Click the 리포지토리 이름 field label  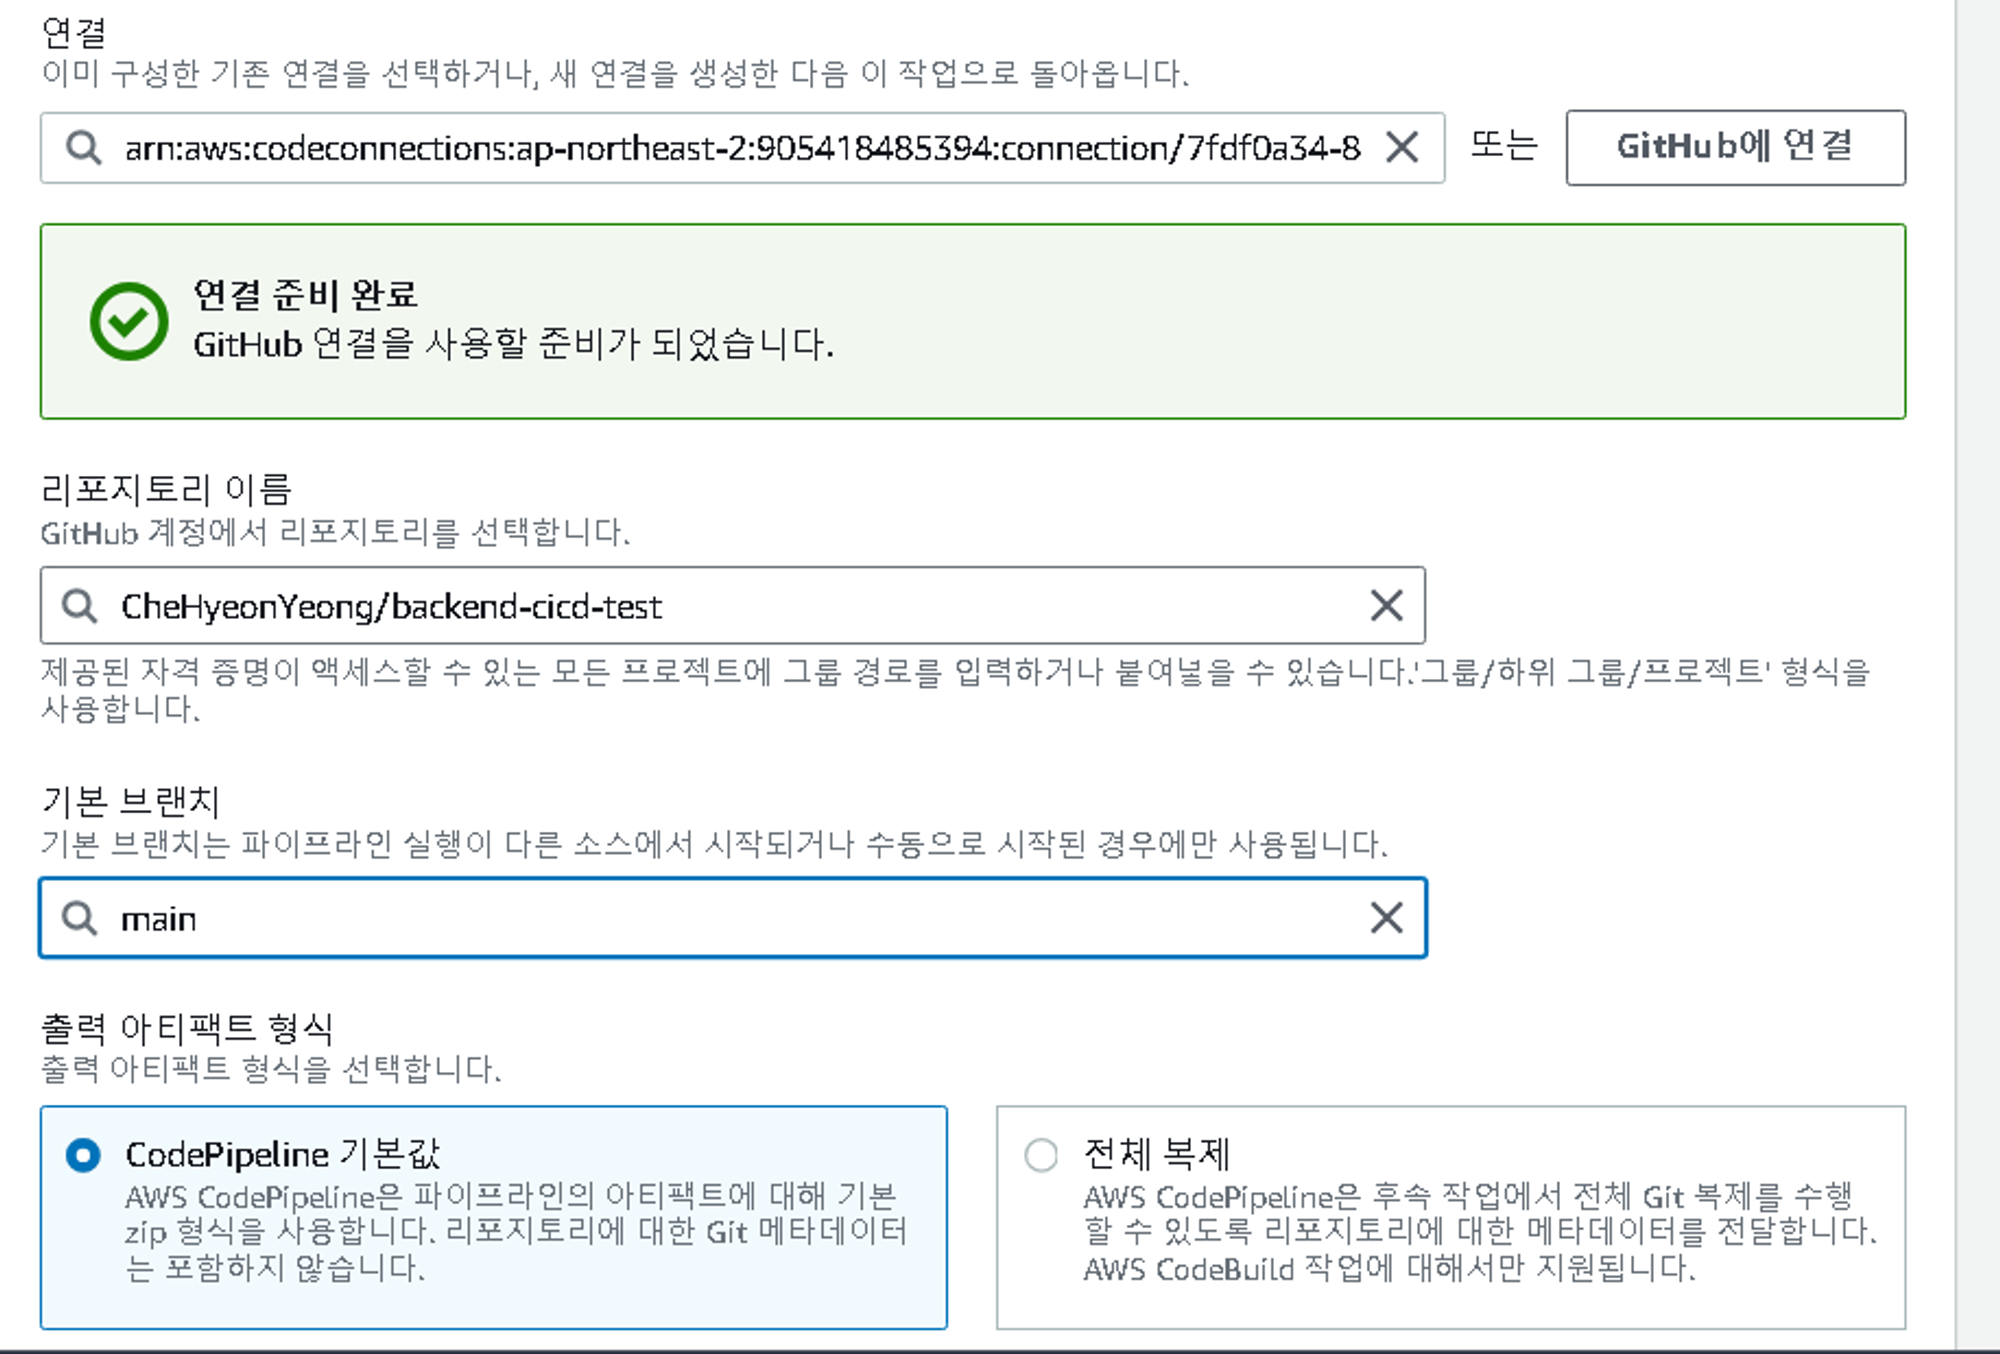coord(166,489)
